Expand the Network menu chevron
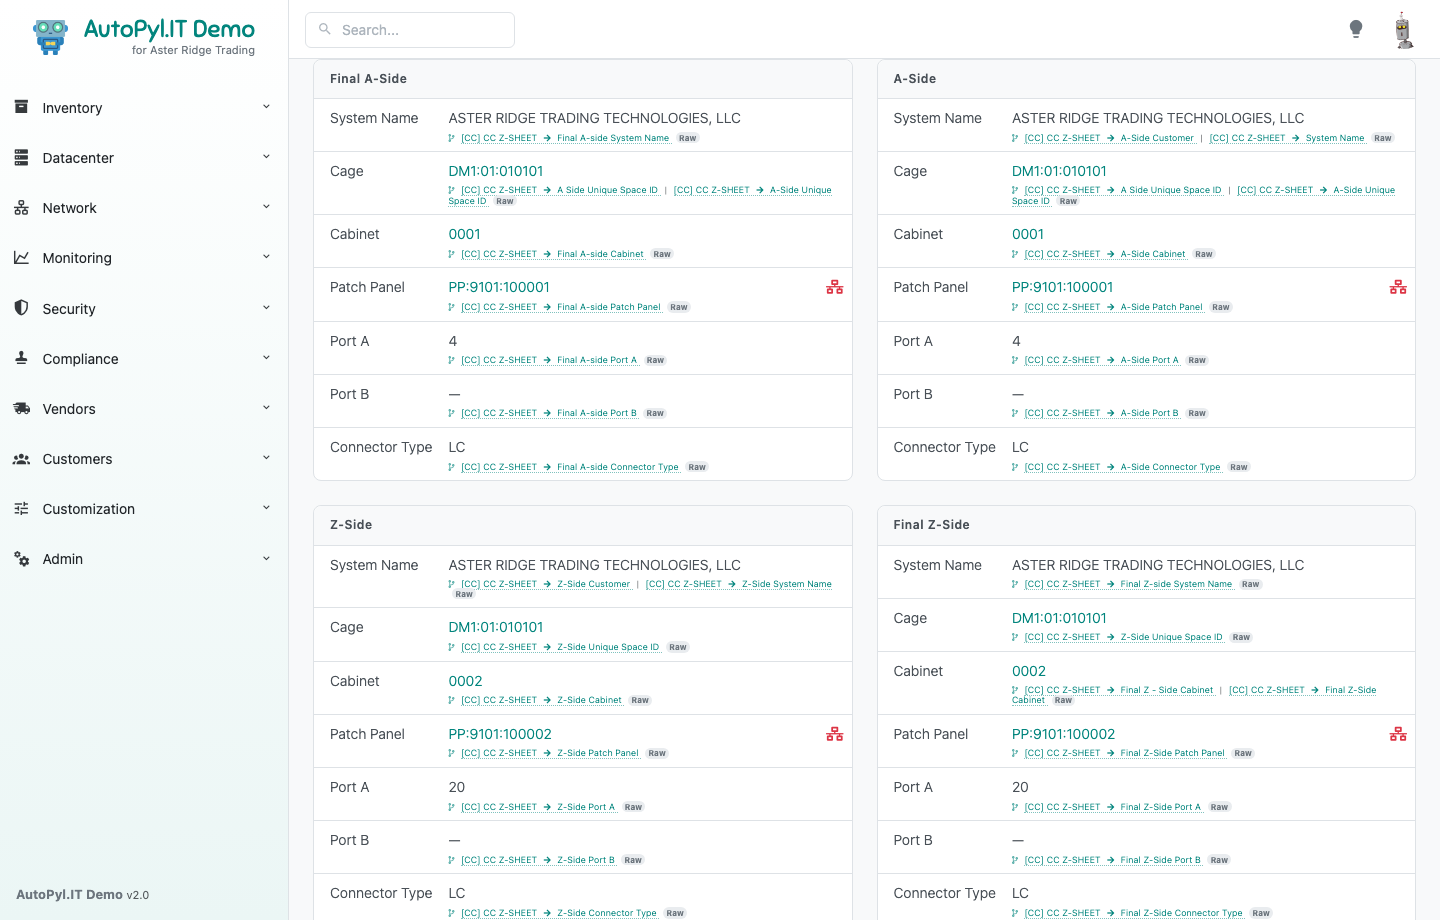Image resolution: width=1440 pixels, height=920 pixels. tap(266, 207)
